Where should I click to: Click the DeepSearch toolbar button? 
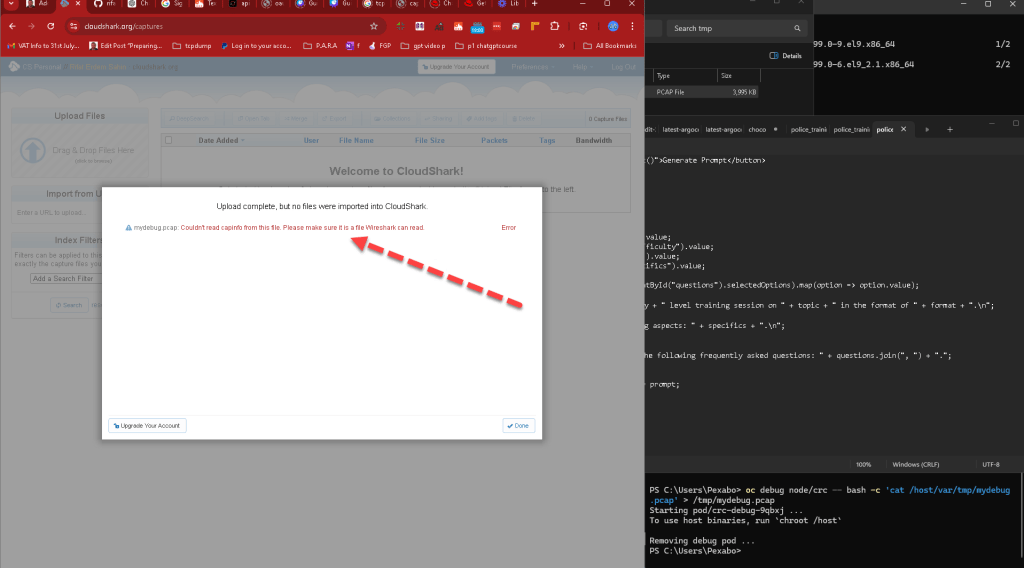click(189, 119)
